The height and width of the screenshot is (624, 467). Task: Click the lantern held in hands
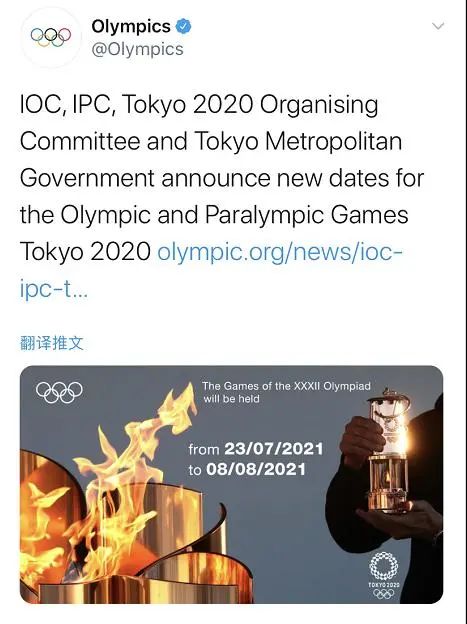pos(388,450)
